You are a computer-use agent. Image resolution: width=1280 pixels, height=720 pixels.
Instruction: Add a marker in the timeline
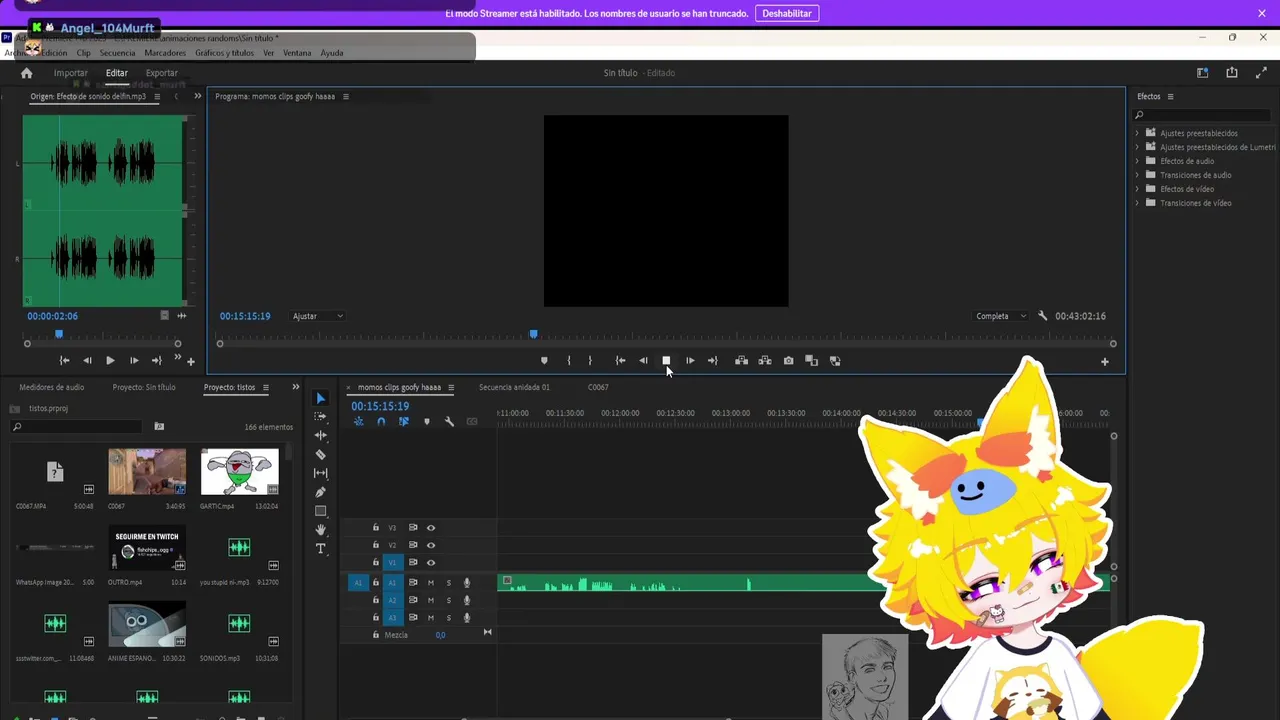[x=427, y=422]
